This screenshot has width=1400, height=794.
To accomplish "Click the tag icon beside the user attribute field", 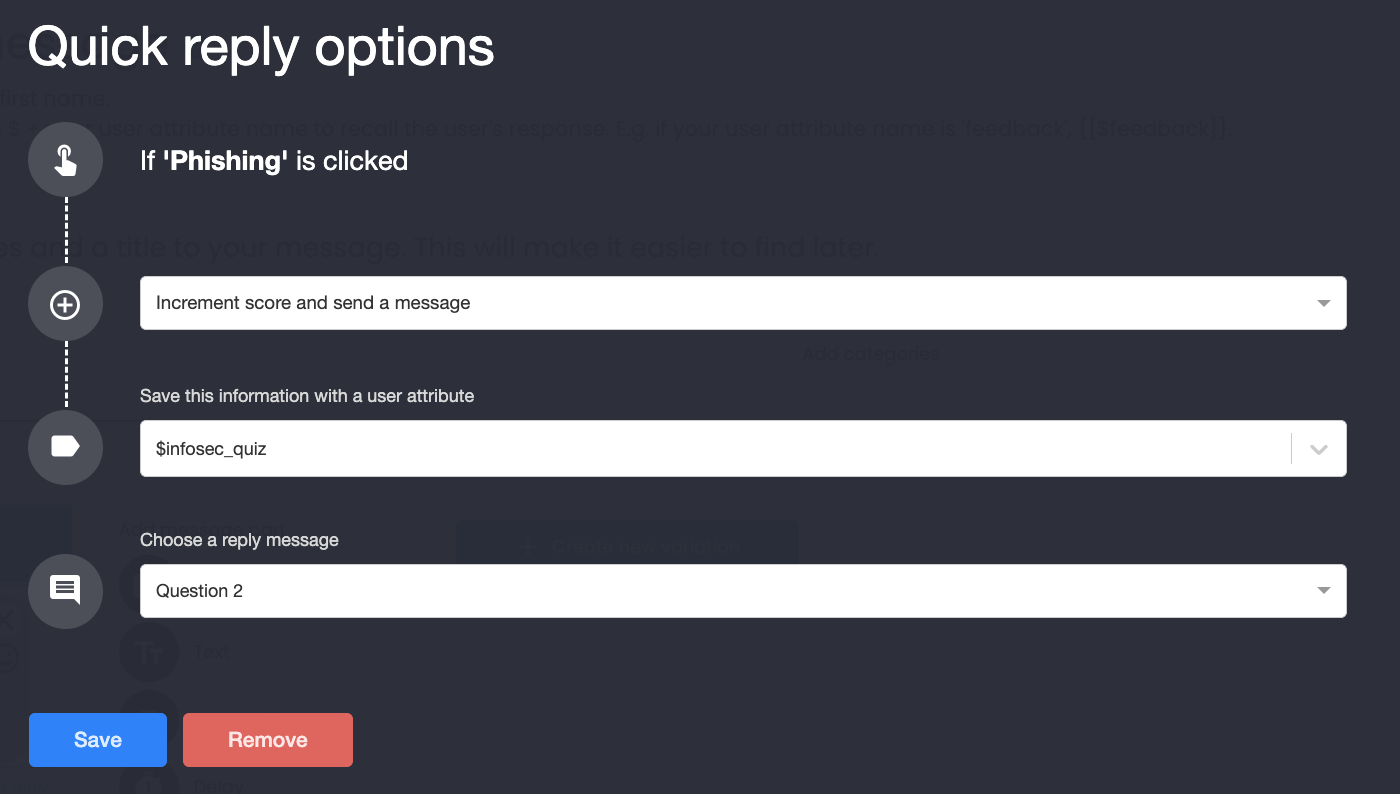I will click(x=65, y=447).
